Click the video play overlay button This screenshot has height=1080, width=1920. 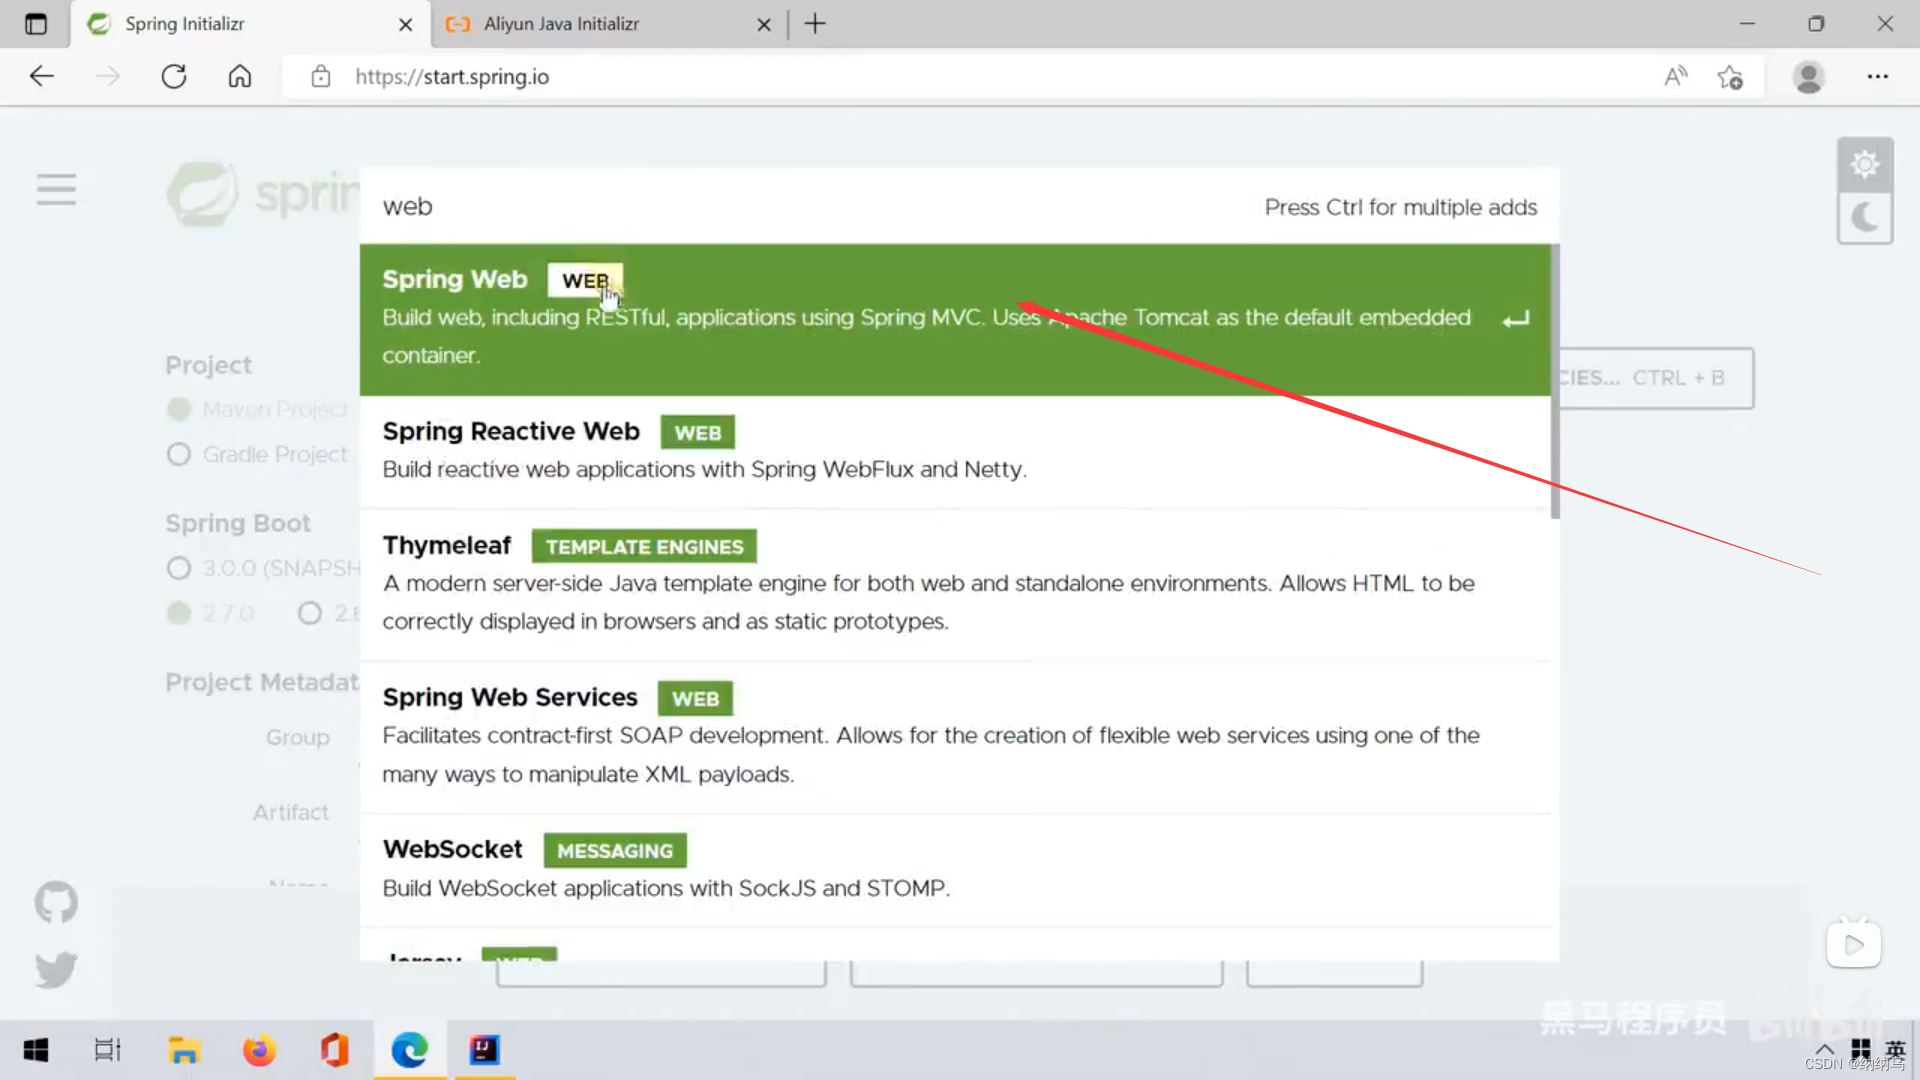1854,944
